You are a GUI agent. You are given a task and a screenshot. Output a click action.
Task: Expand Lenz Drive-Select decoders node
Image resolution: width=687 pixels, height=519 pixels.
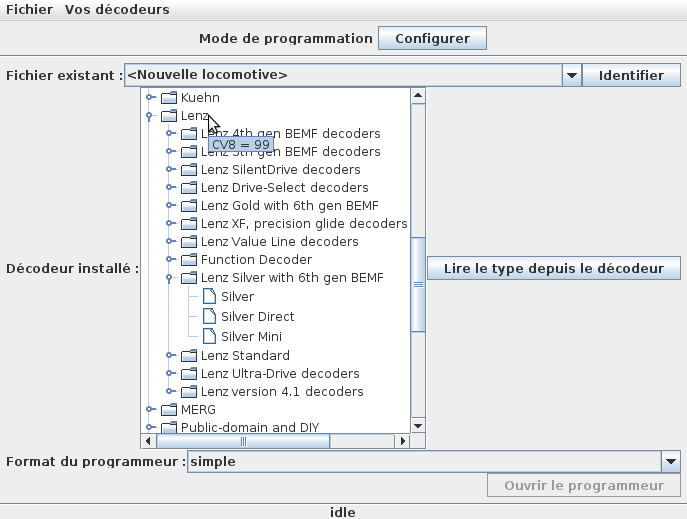point(170,187)
